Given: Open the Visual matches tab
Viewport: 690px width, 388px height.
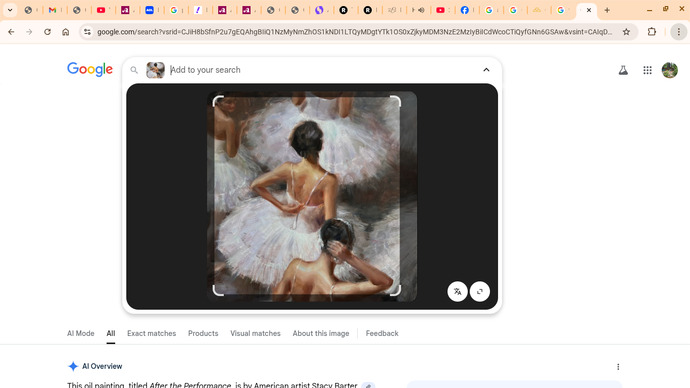Looking at the screenshot, I should [255, 333].
